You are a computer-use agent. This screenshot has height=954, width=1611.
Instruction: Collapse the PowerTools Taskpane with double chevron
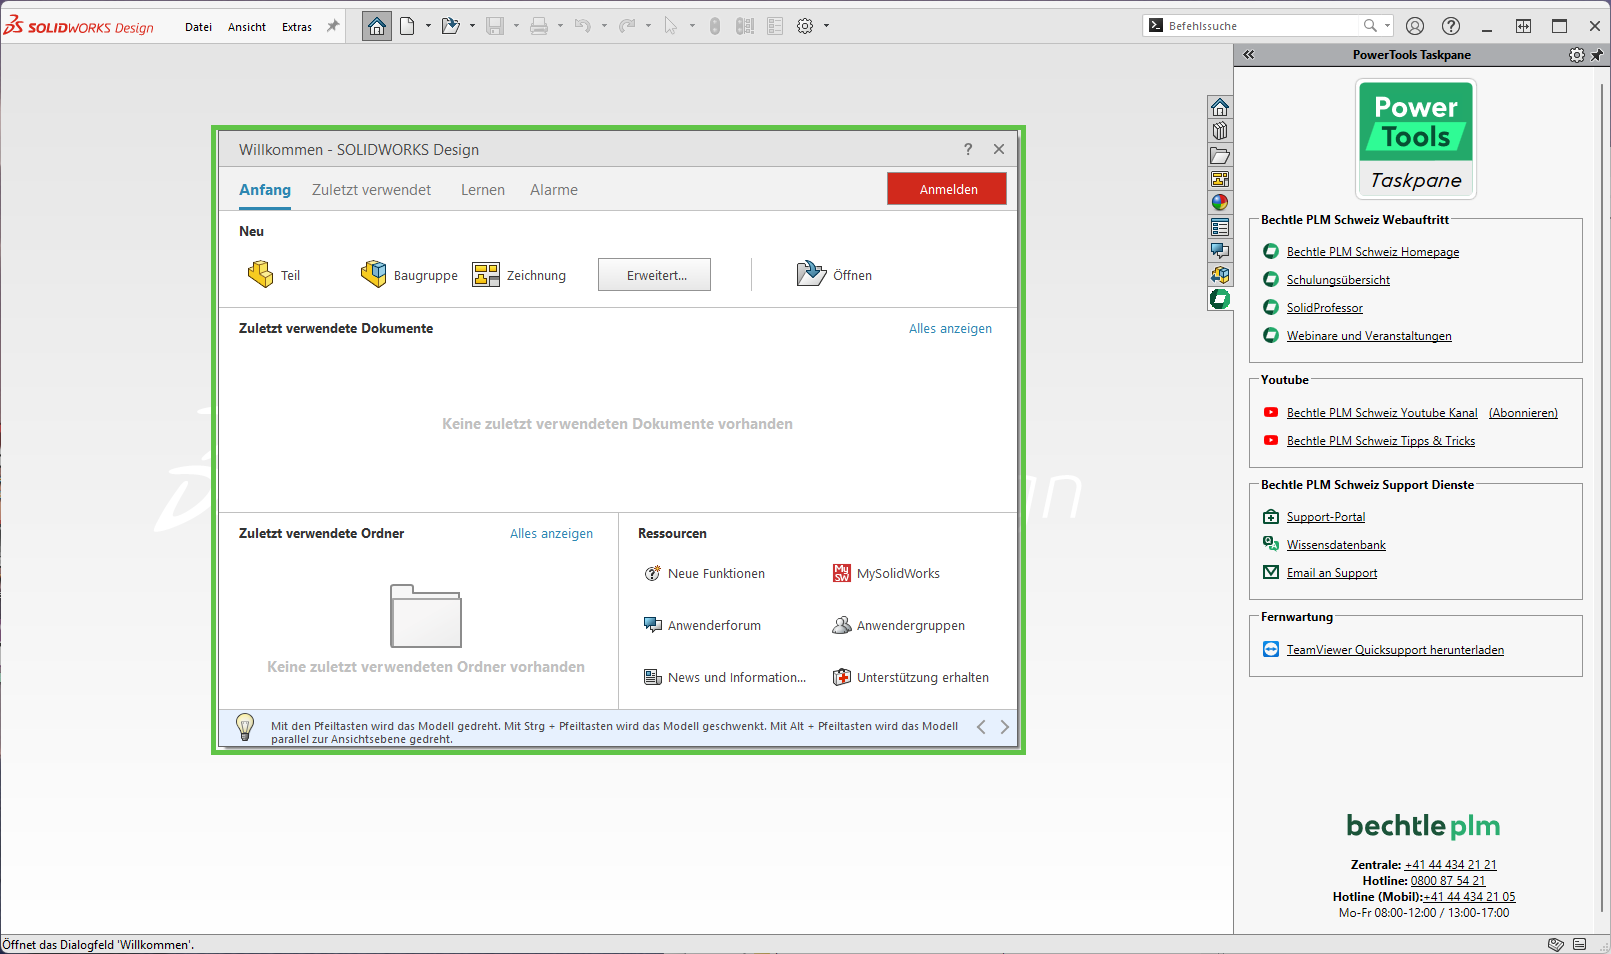pos(1249,55)
